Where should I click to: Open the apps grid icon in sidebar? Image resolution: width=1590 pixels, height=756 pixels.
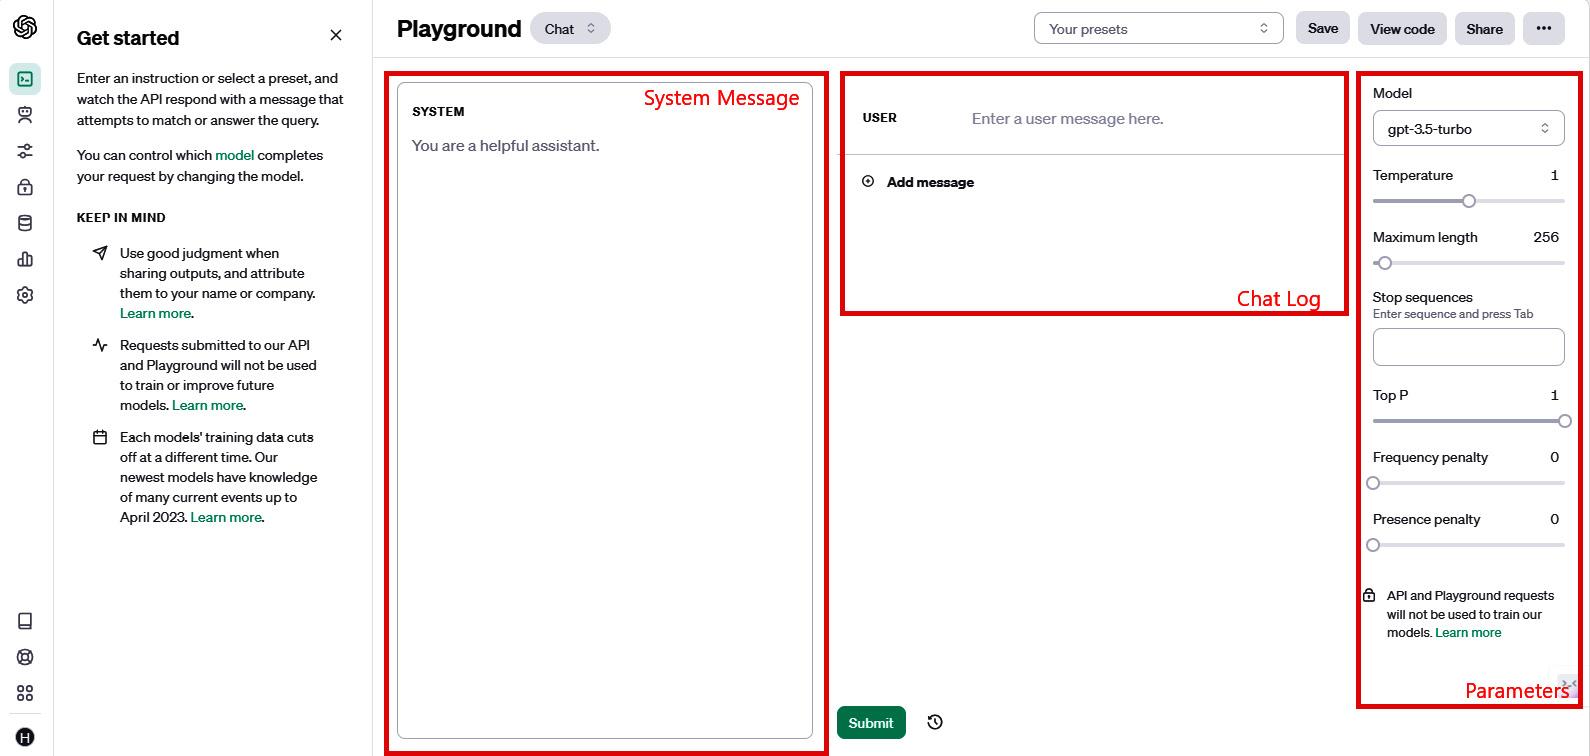[x=25, y=693]
